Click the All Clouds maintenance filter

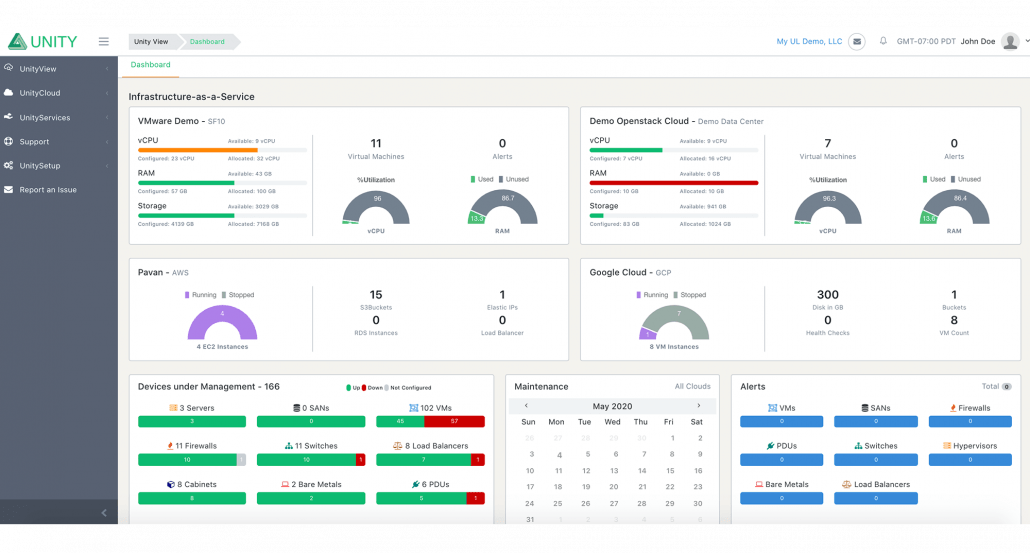pos(692,387)
